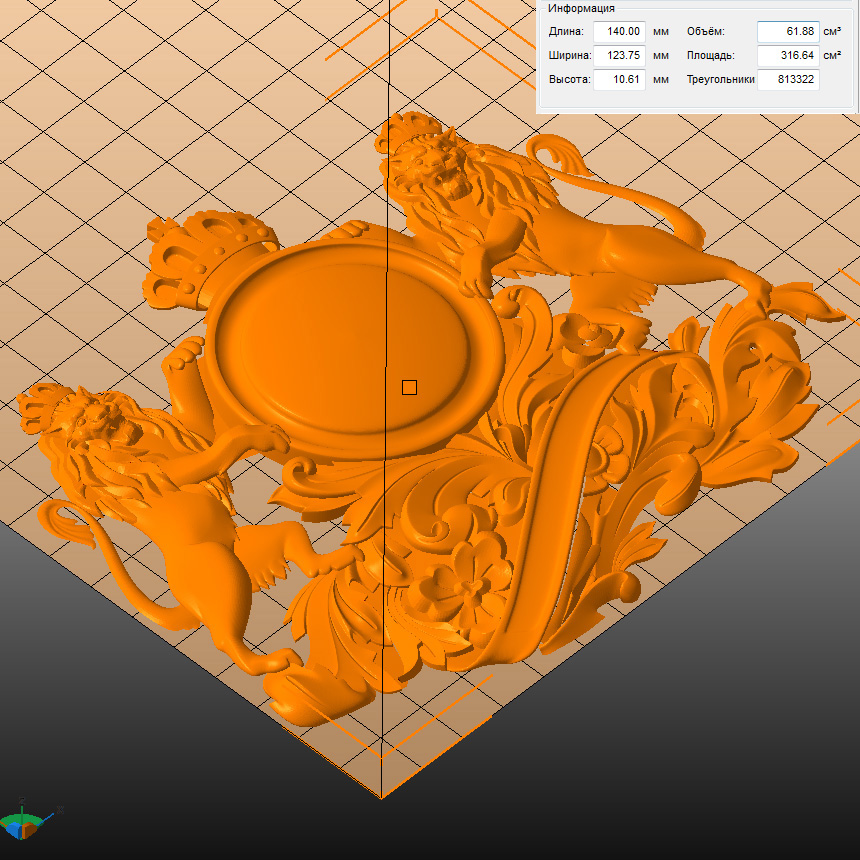Click the flower rosette below the medallion

(x=464, y=580)
